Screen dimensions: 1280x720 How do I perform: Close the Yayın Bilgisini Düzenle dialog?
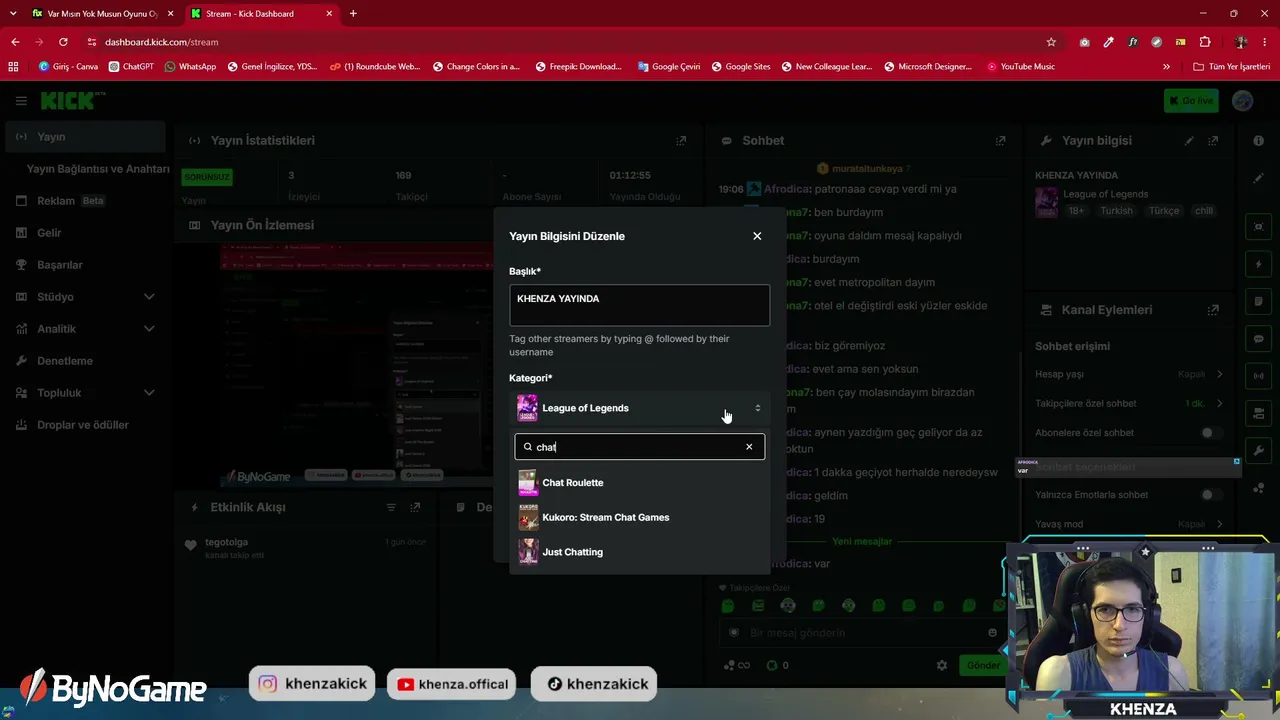757,236
